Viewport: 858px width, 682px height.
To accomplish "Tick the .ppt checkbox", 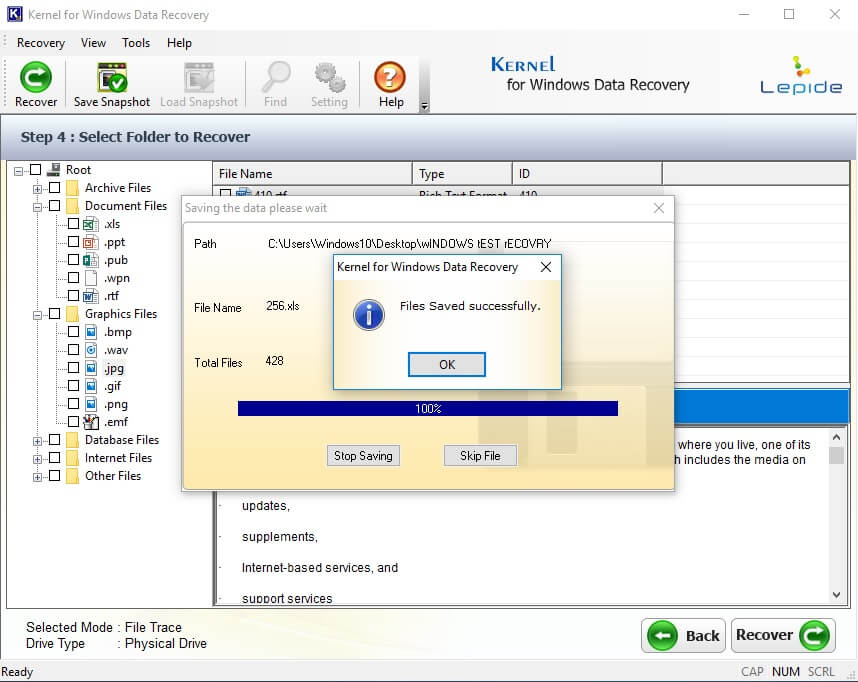I will [x=73, y=241].
